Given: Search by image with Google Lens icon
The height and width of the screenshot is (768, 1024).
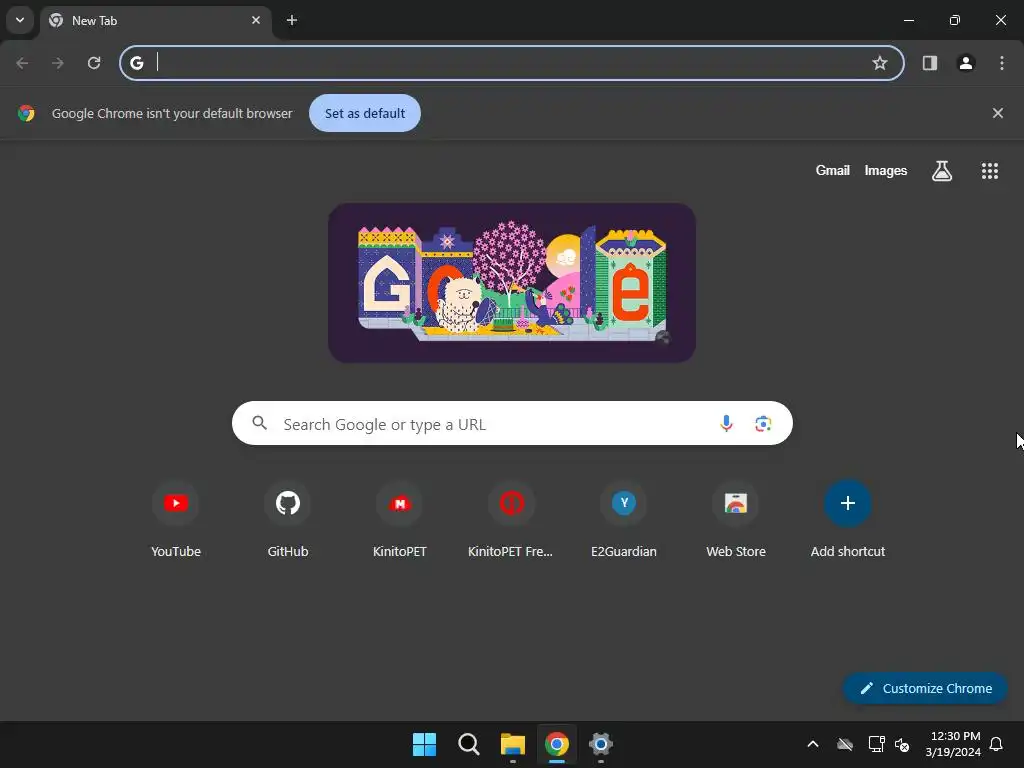Looking at the screenshot, I should coord(763,424).
